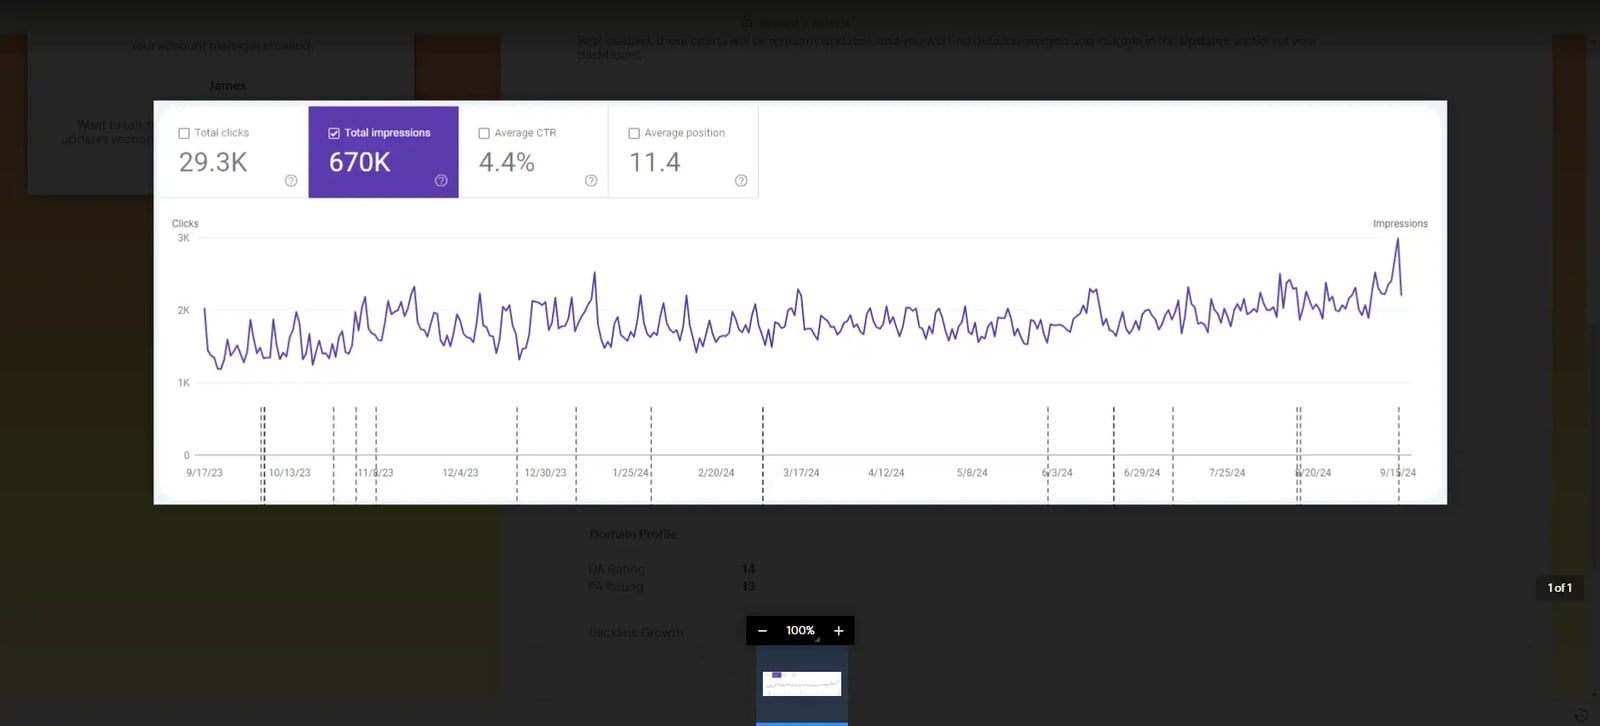
Task: Open help icon on Total clicks card
Action: click(x=291, y=181)
